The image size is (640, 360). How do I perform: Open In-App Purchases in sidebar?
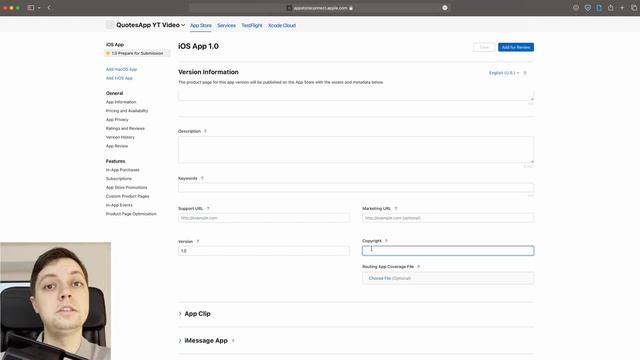(x=122, y=170)
